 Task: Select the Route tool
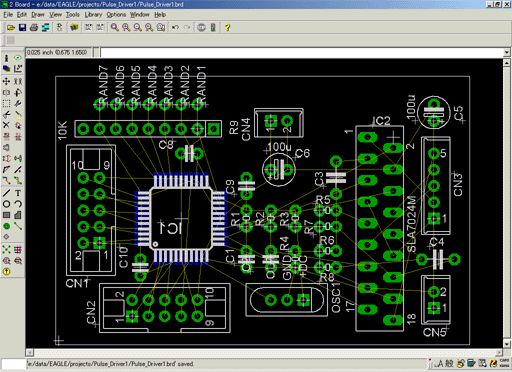click(6, 181)
